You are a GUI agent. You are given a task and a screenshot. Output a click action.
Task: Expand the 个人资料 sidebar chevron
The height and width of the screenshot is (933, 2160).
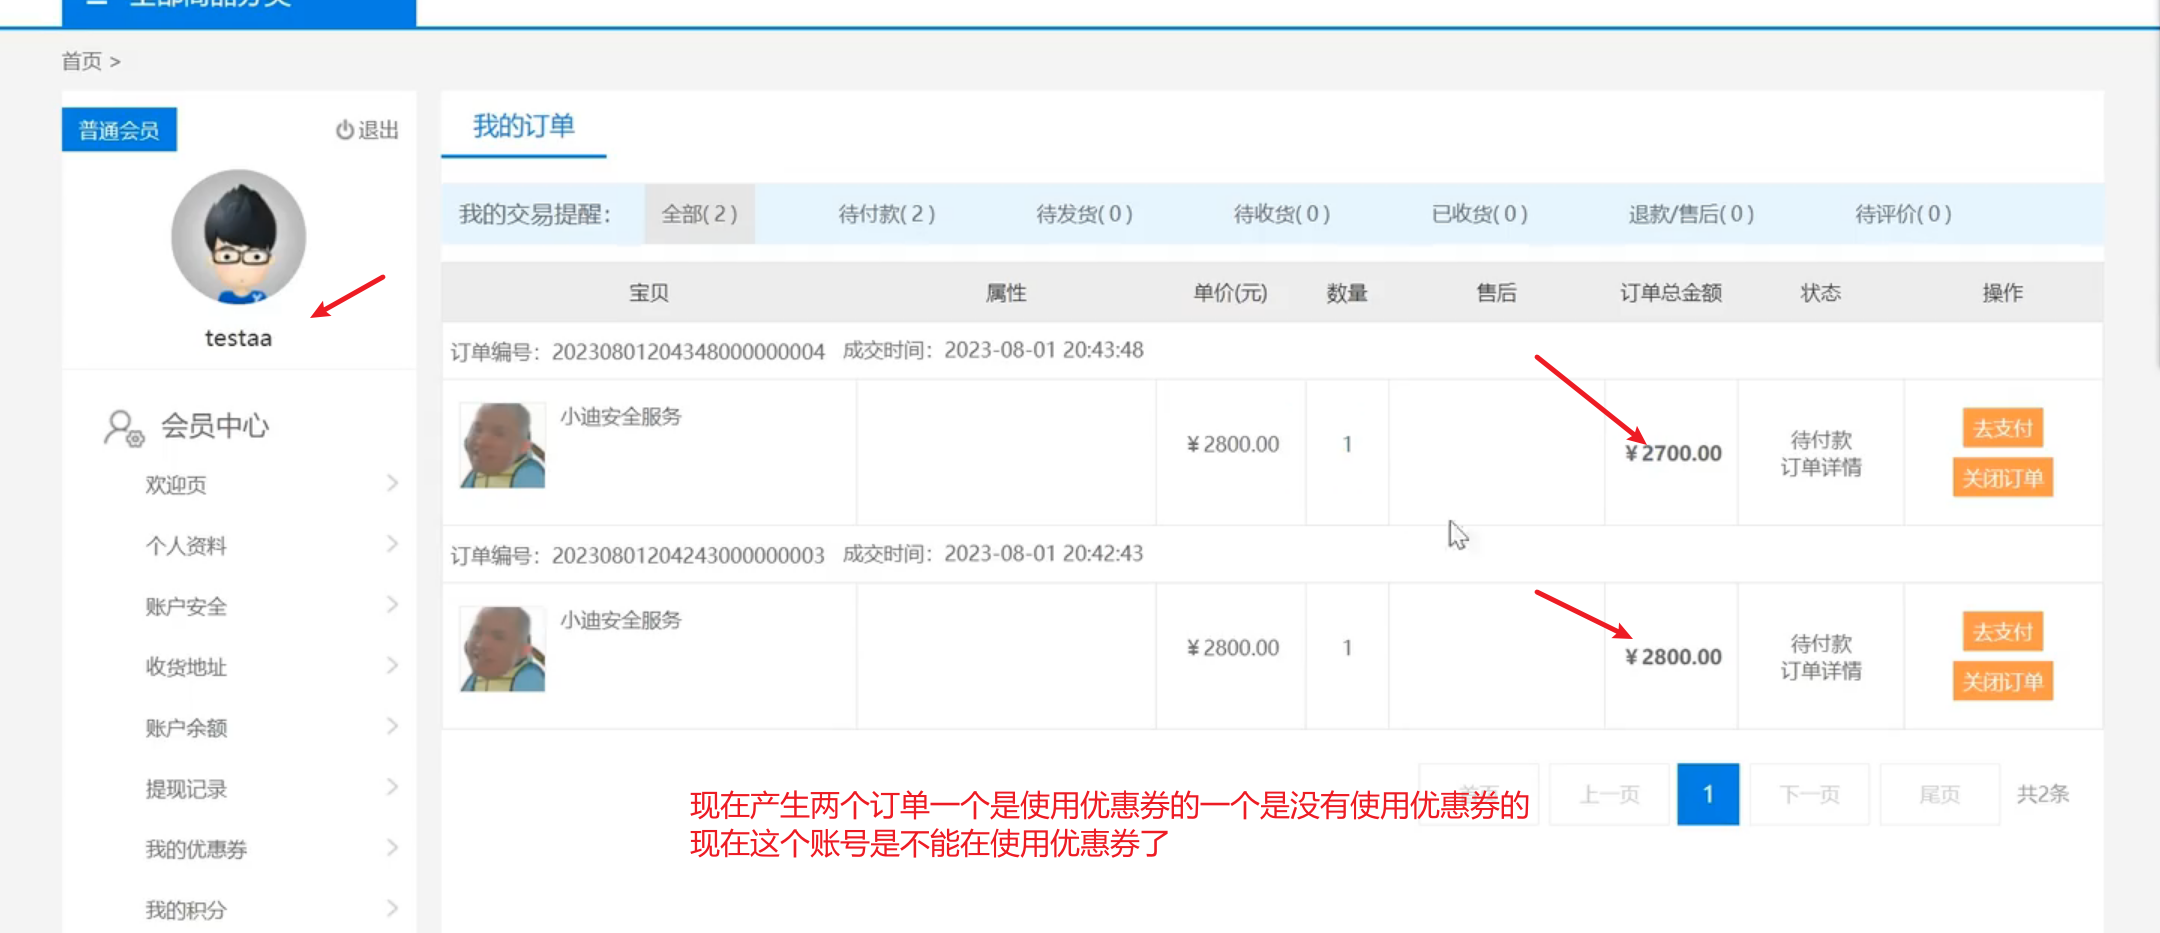pos(392,545)
